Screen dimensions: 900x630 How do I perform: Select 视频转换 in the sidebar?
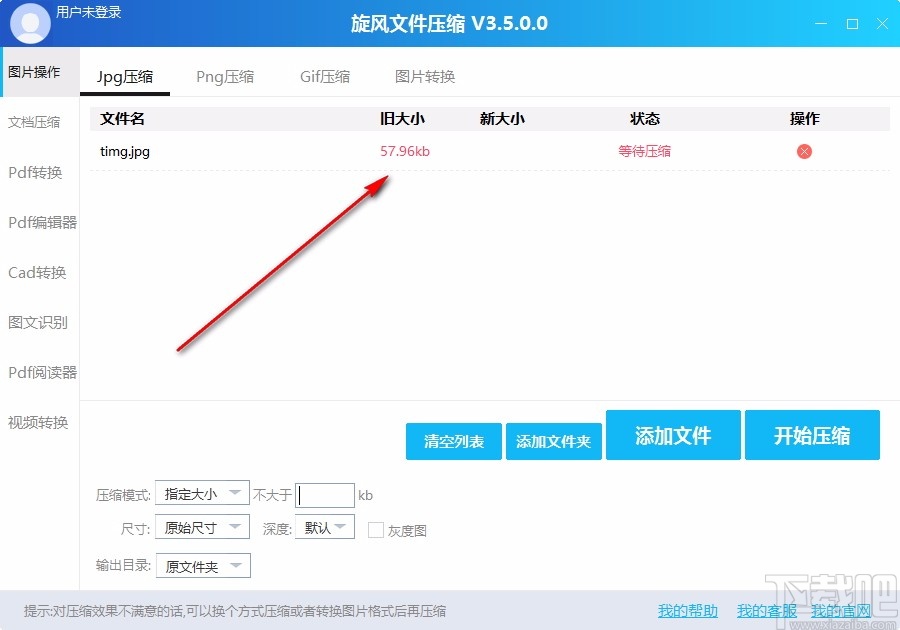coord(38,422)
